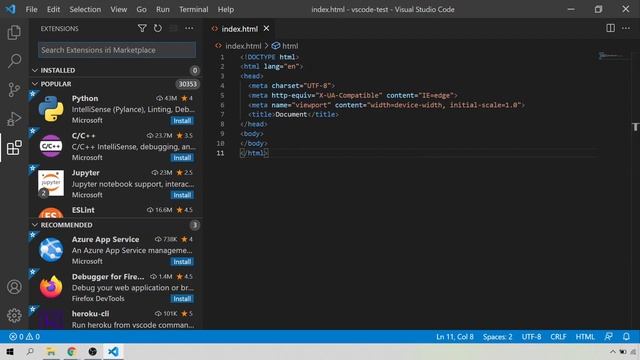Screen dimensions: 640x360
Task: Open the Accounts menu icon
Action: (x=14, y=287)
